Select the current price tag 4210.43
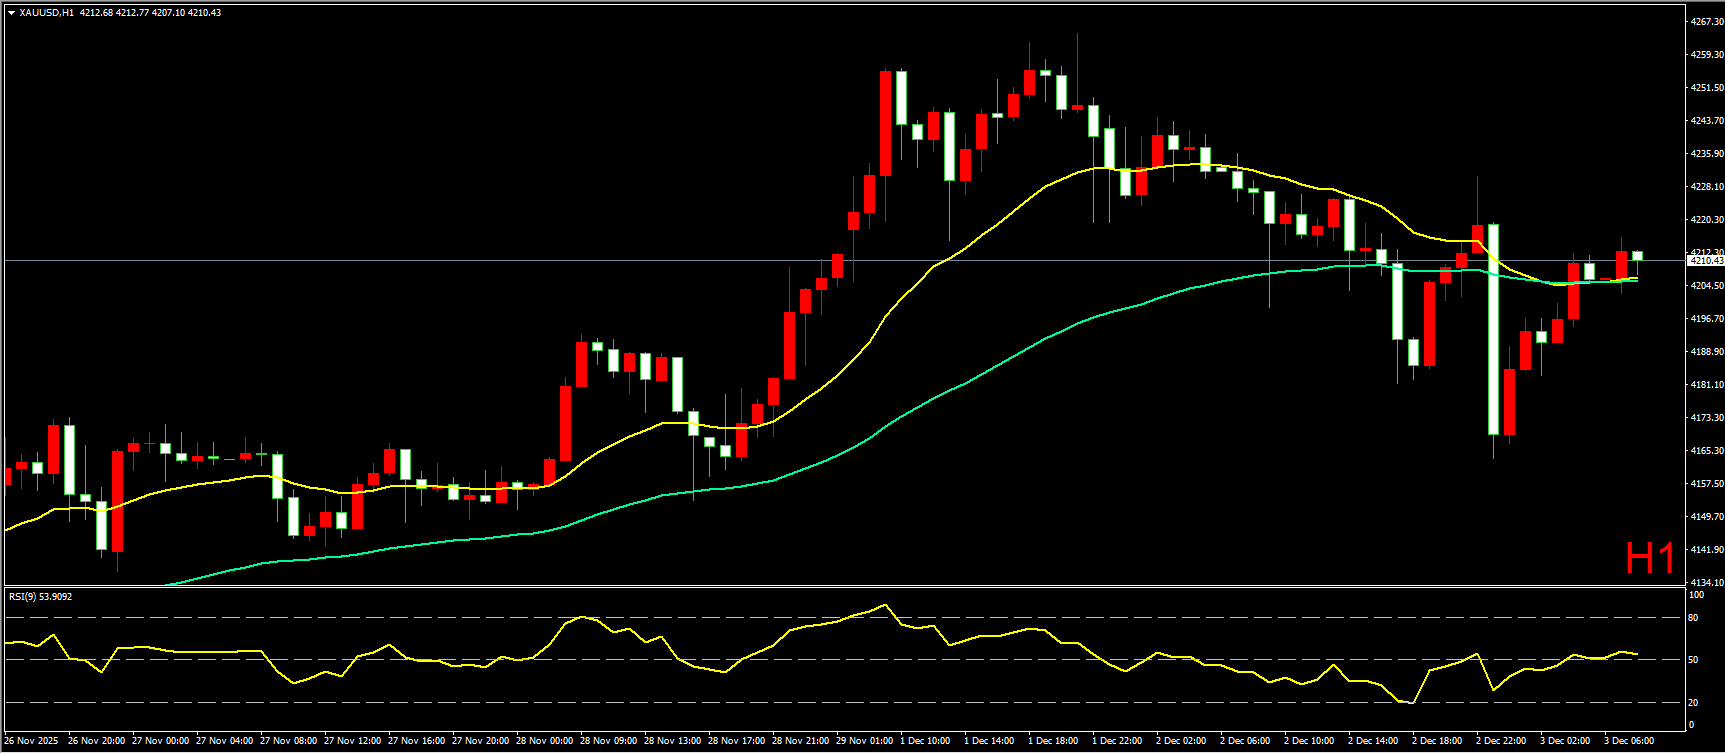This screenshot has width=1725, height=754. [1705, 261]
